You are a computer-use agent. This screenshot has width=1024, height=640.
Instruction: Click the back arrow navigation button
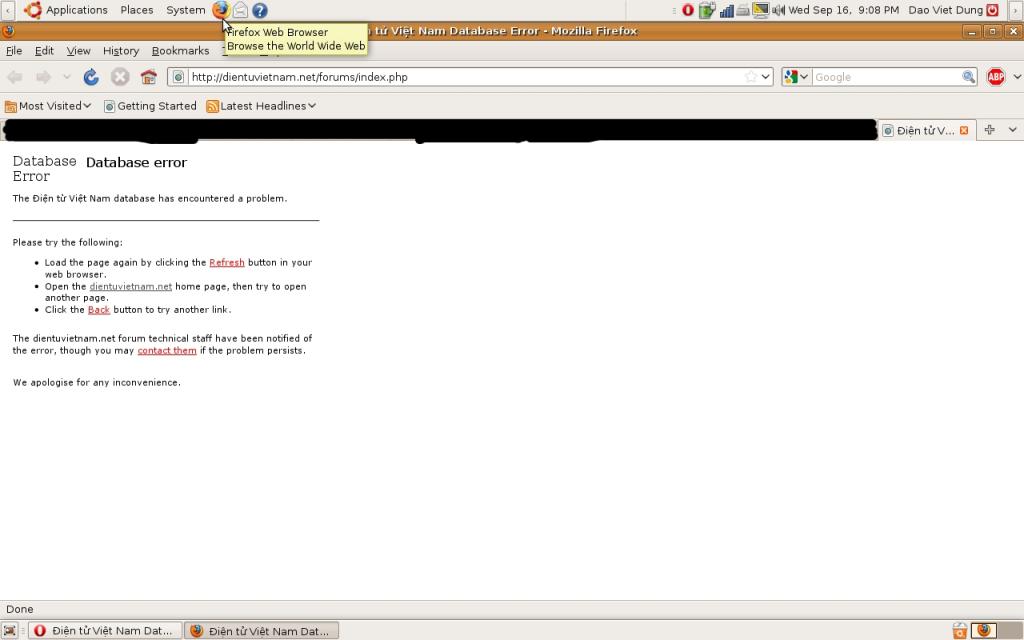[15, 77]
